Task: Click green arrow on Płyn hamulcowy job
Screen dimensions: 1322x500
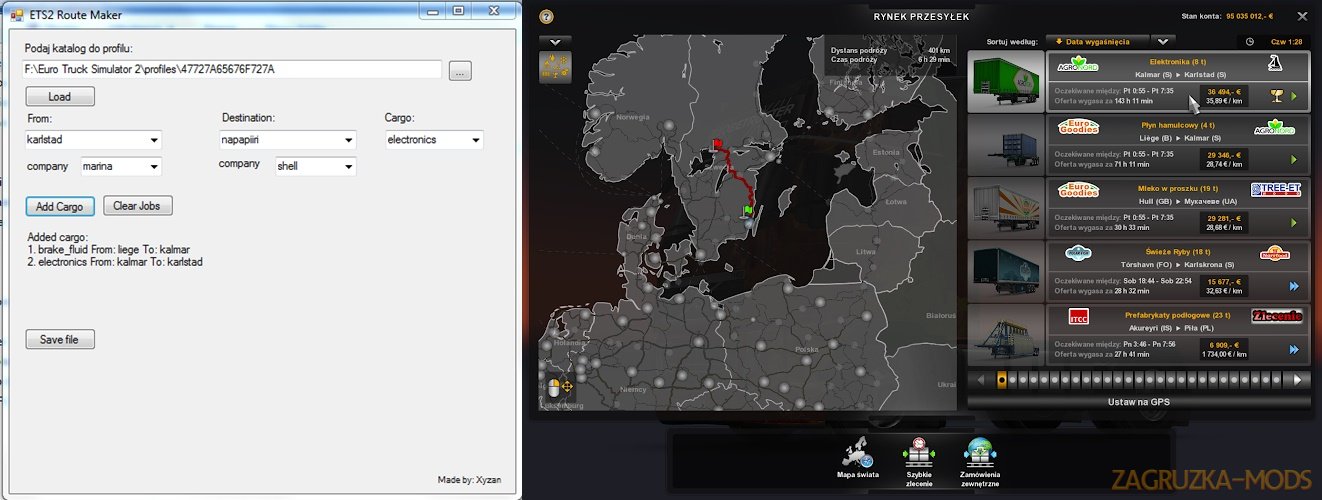Action: click(1295, 159)
